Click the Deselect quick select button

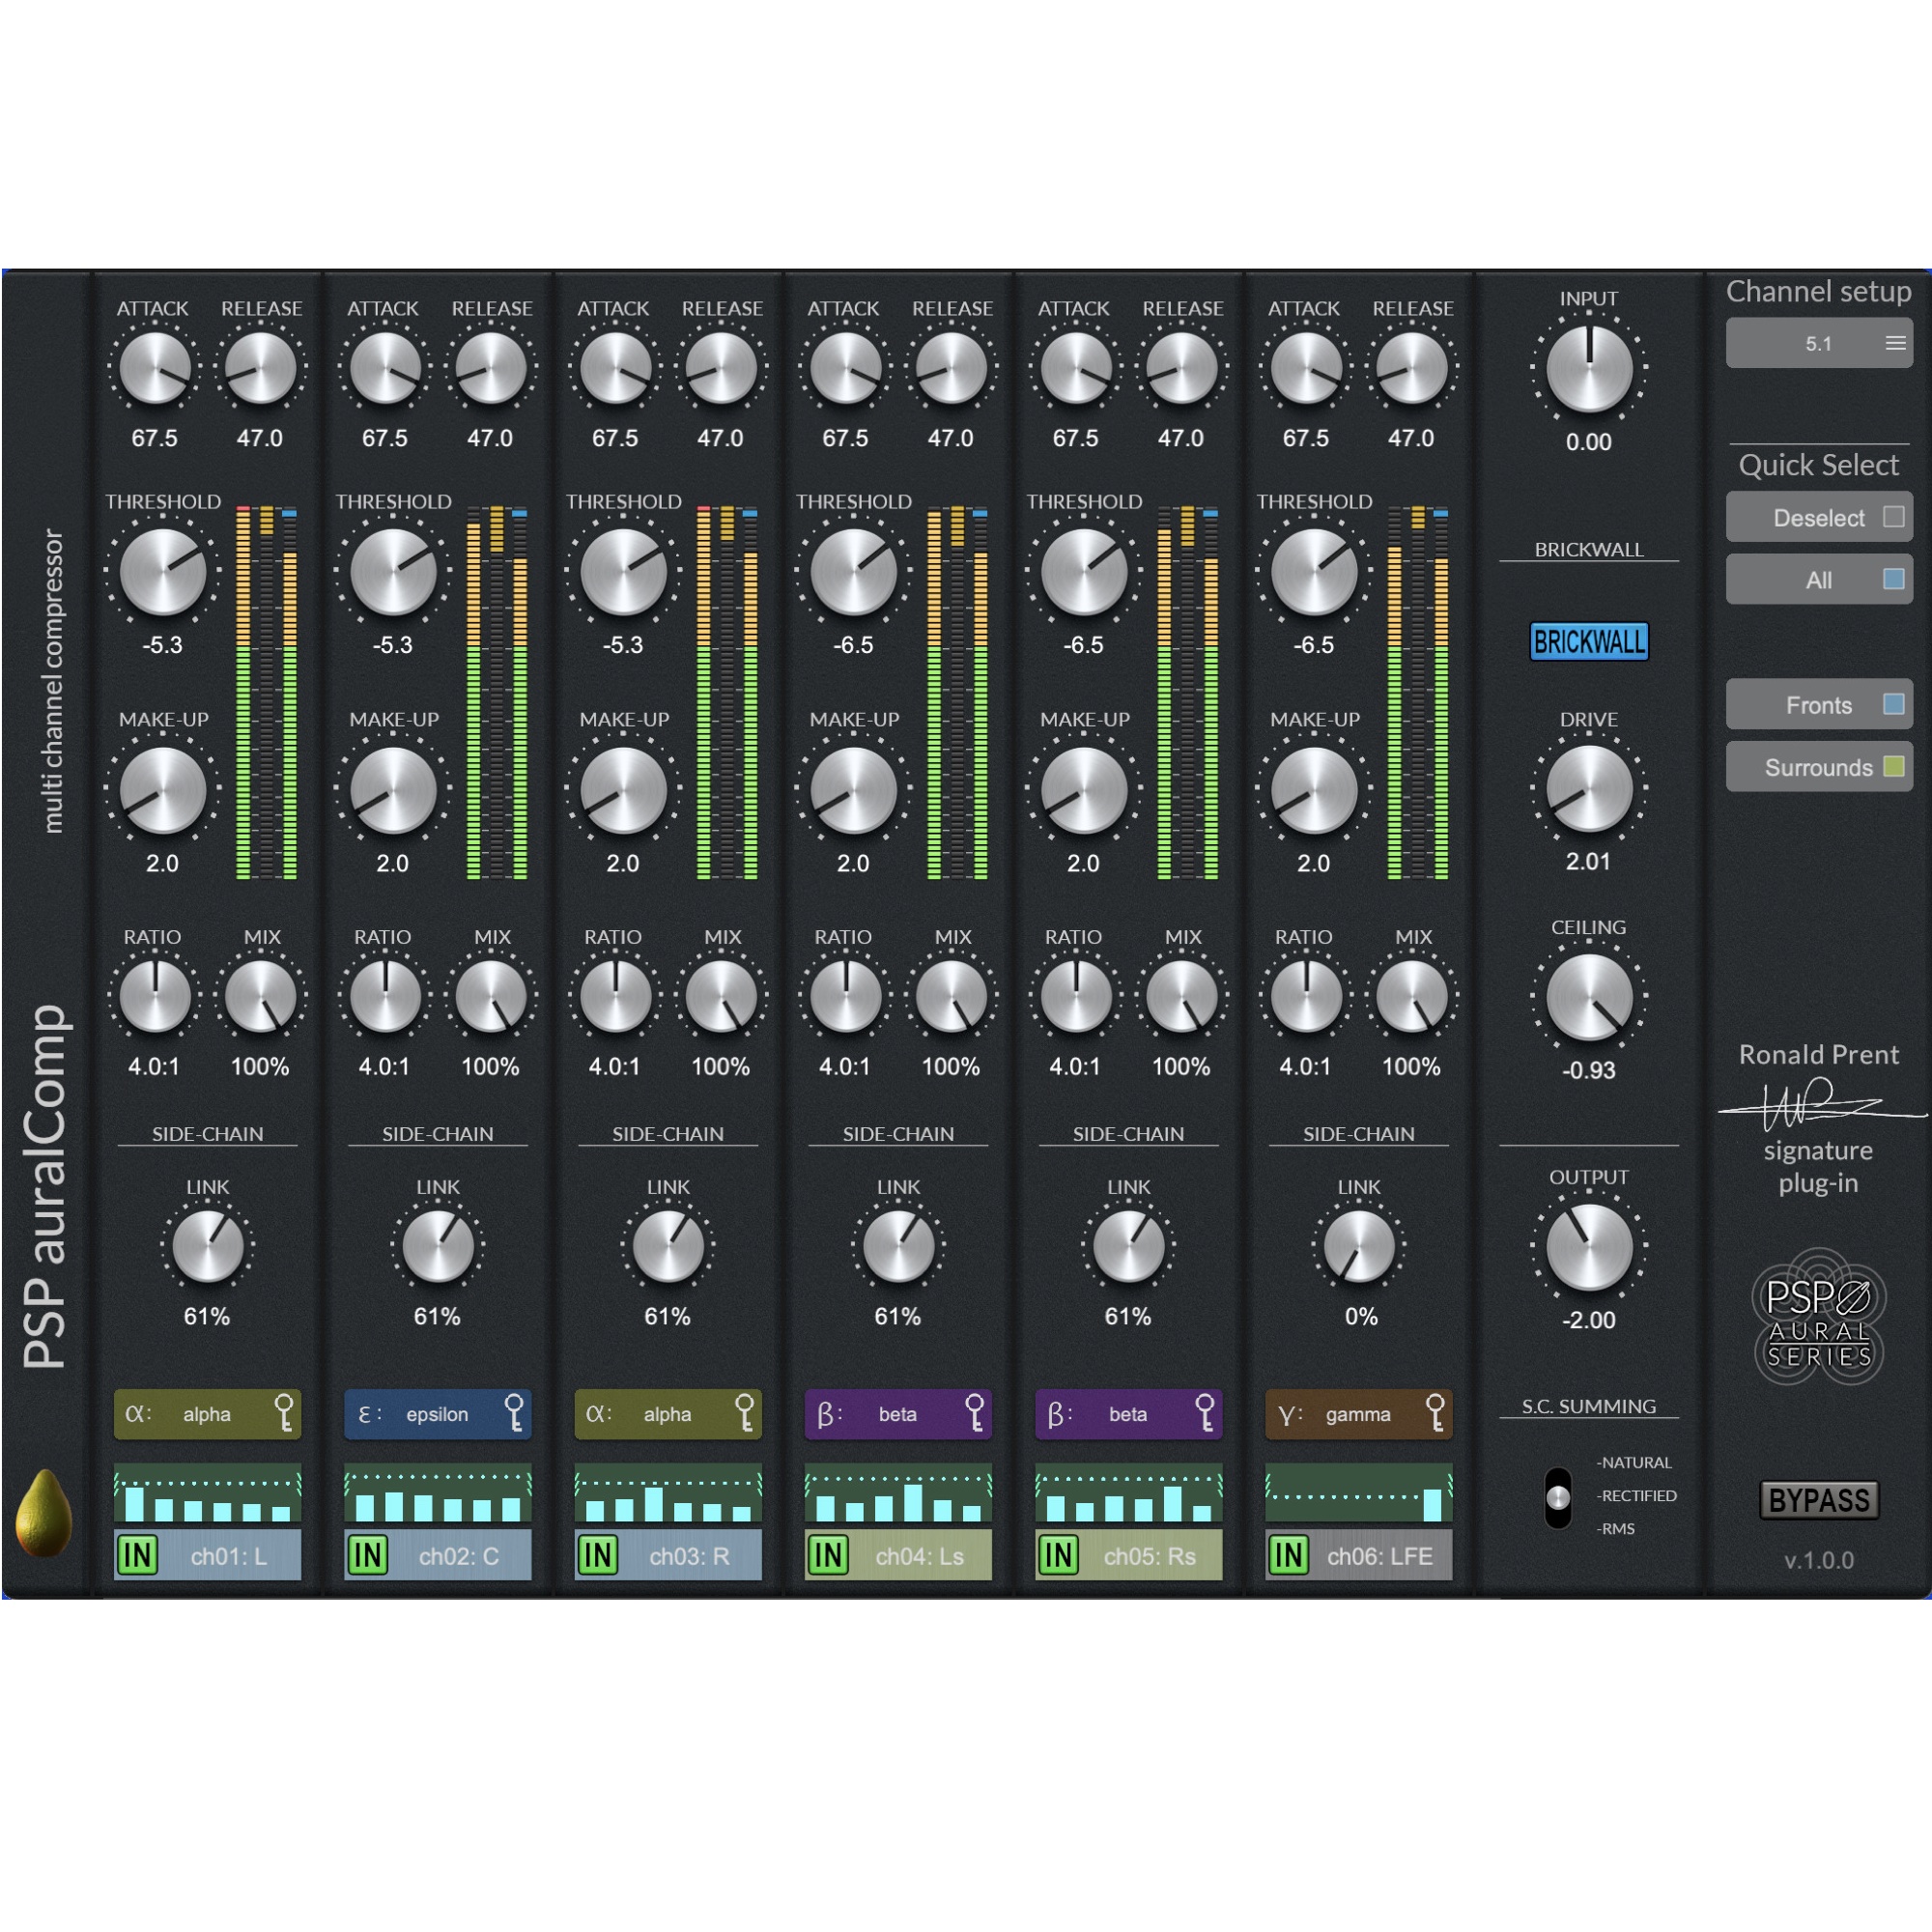[1818, 517]
